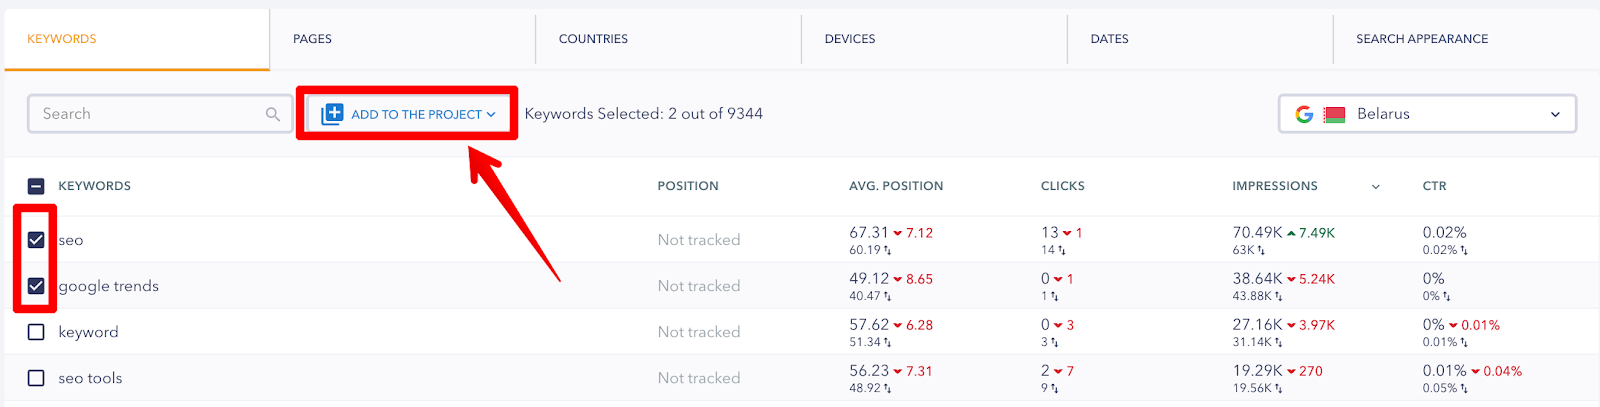Sort by the Avg. Position column header

[896, 186]
